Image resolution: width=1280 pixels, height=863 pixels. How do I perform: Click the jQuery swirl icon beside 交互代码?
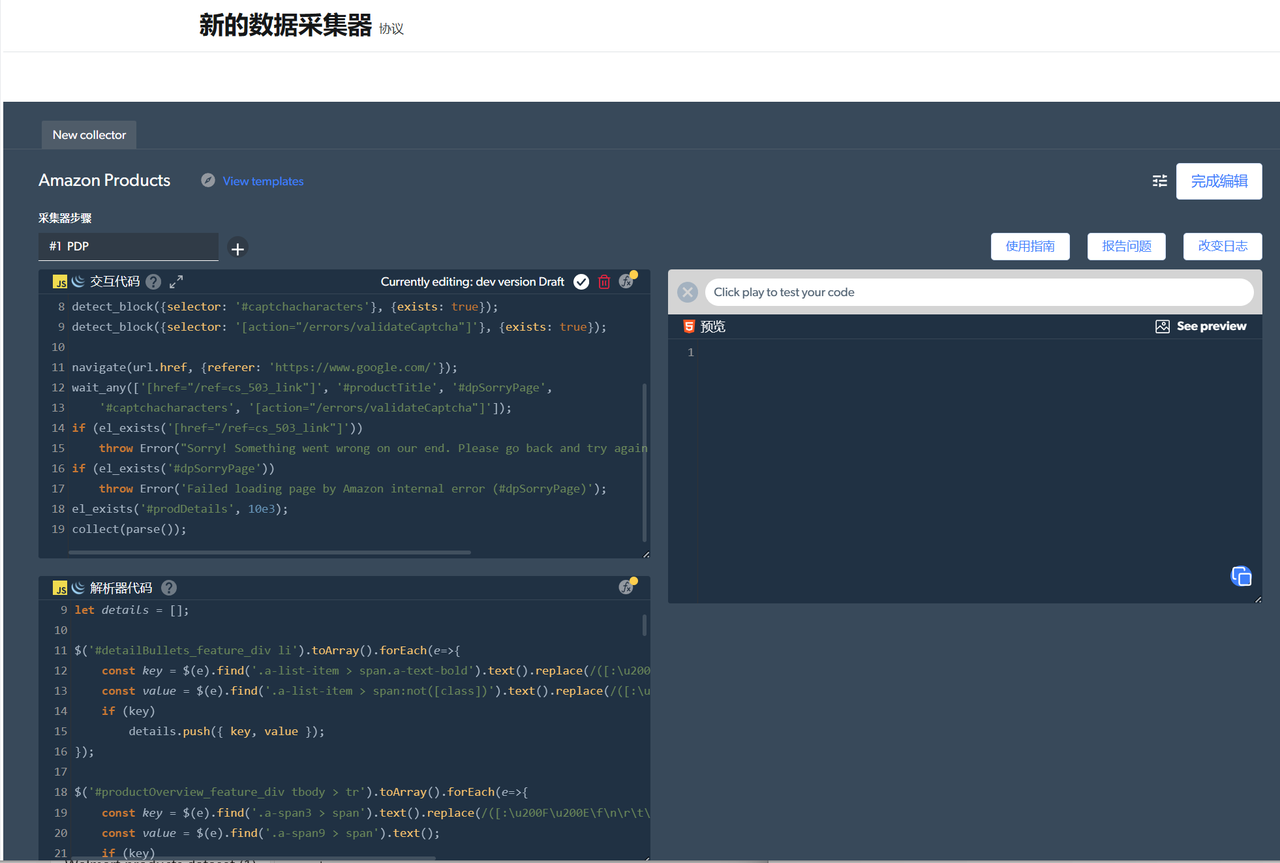[x=78, y=282]
